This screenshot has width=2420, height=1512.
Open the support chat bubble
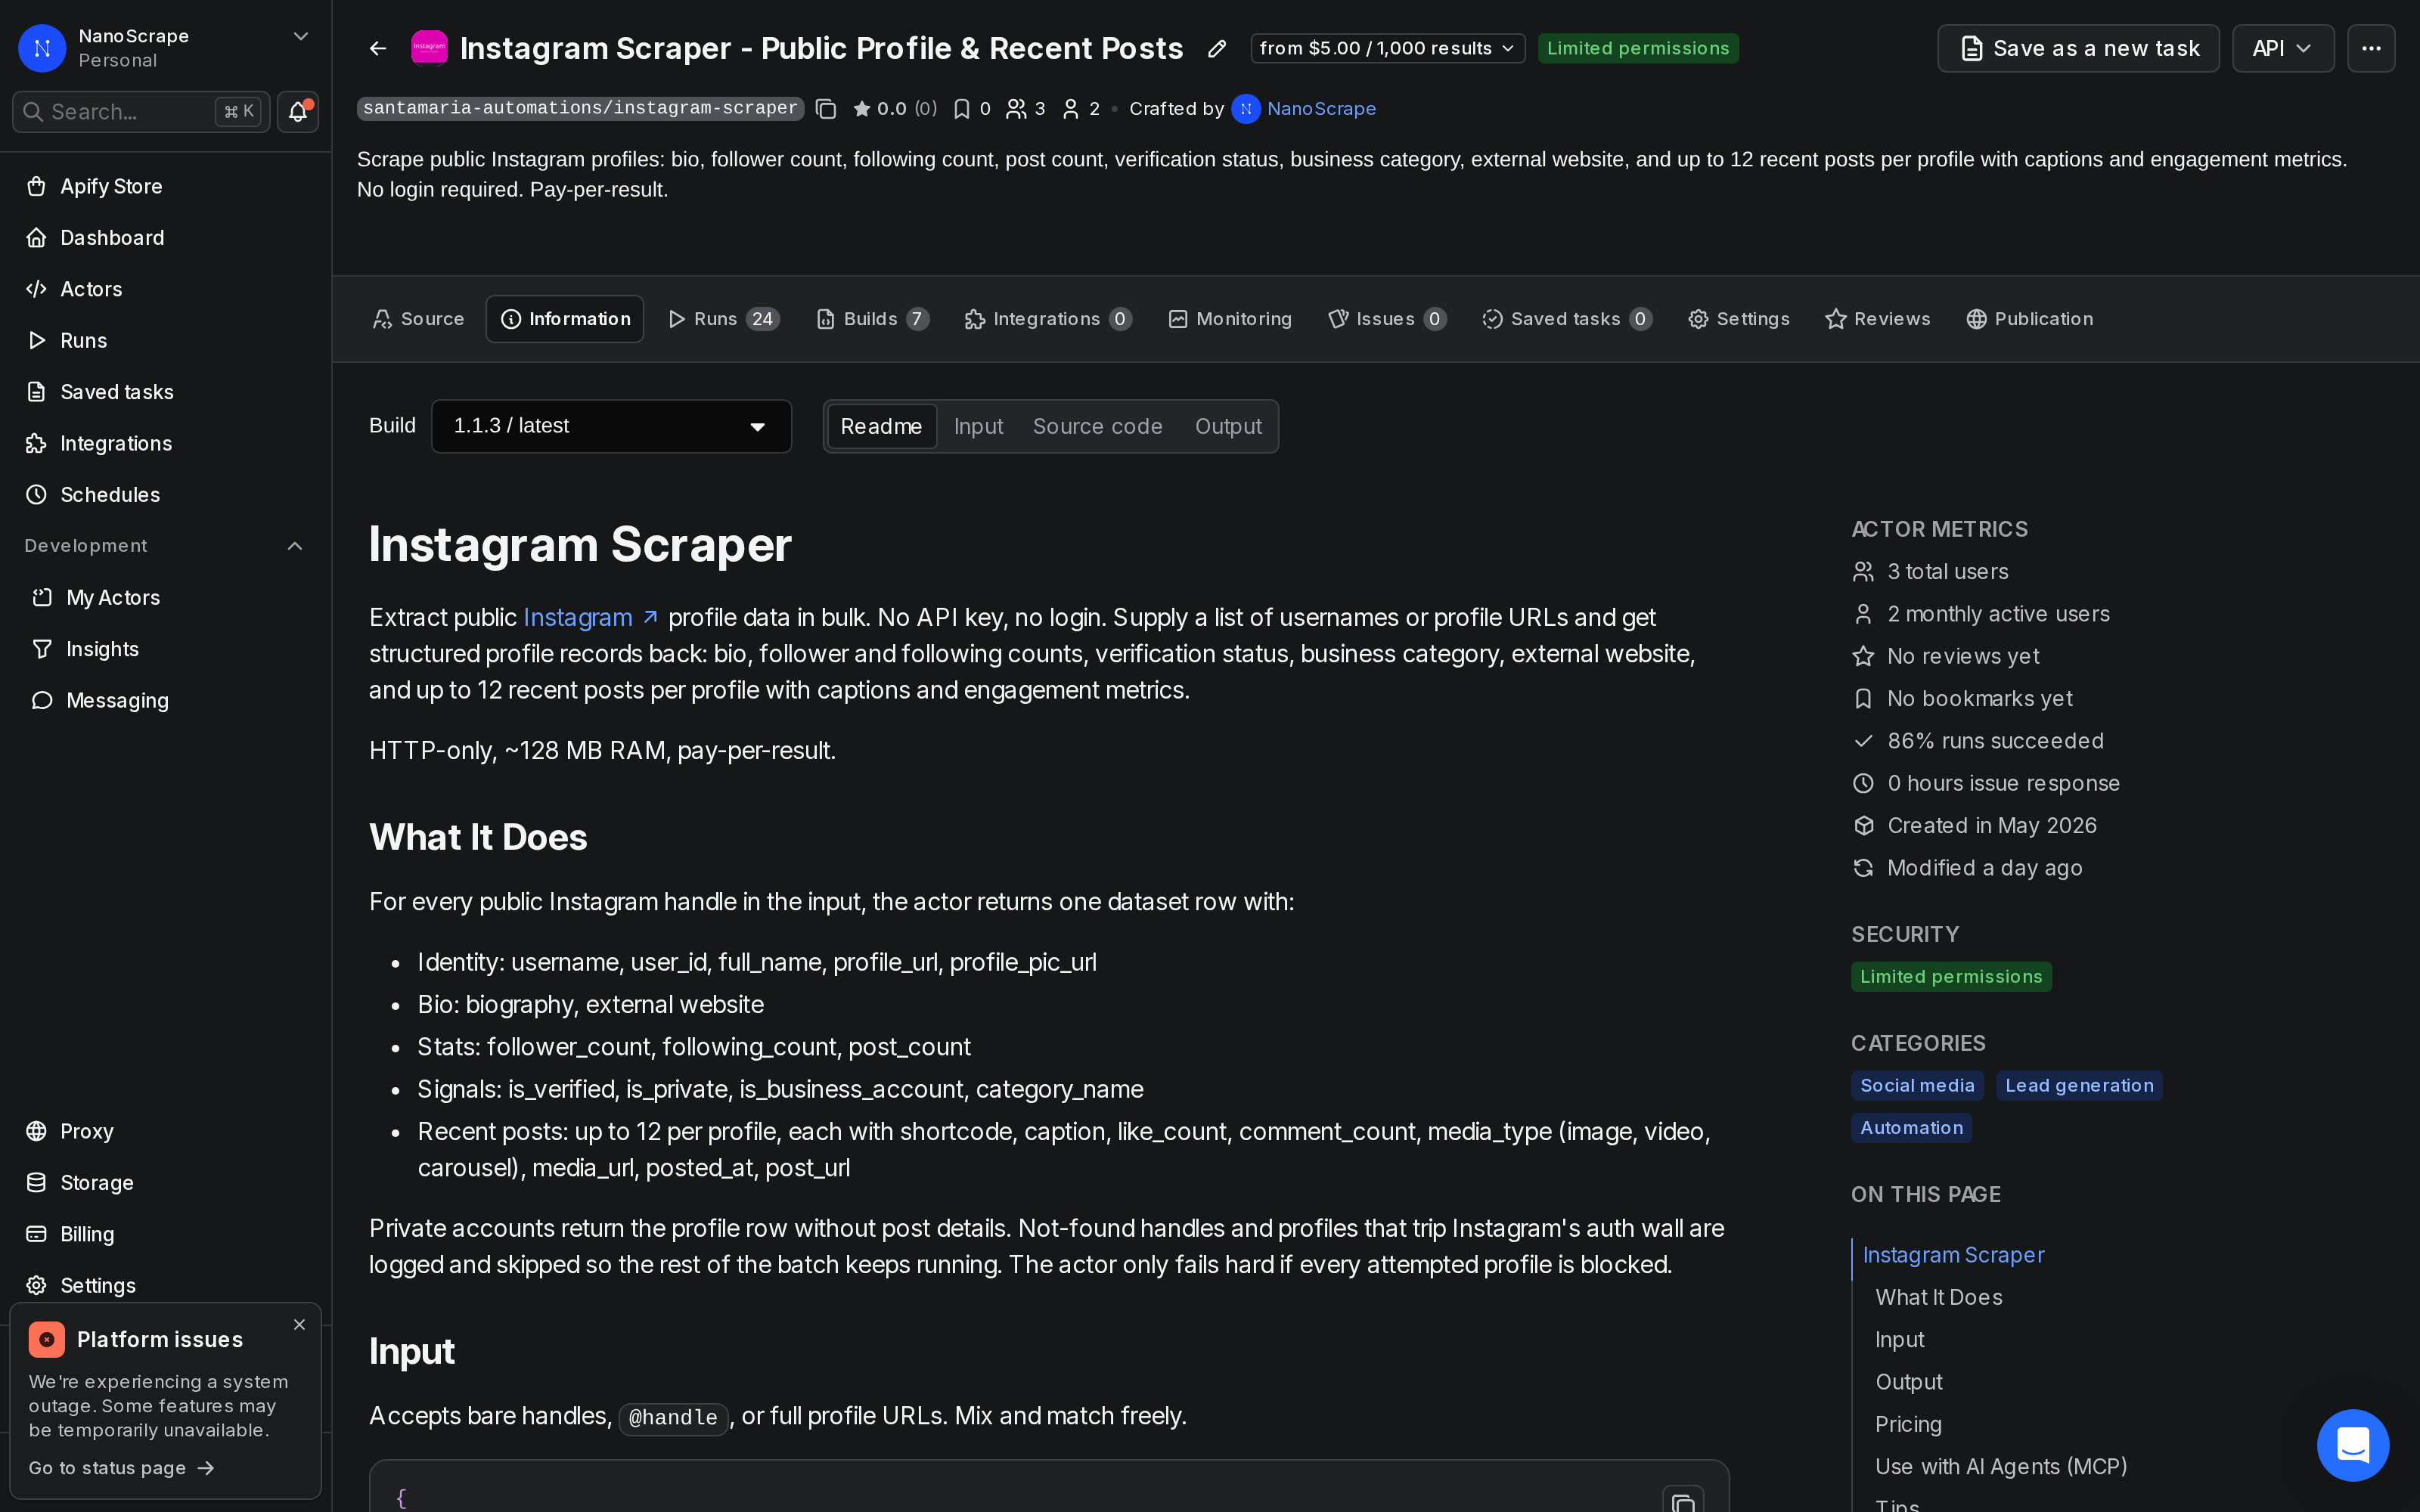(2352, 1444)
